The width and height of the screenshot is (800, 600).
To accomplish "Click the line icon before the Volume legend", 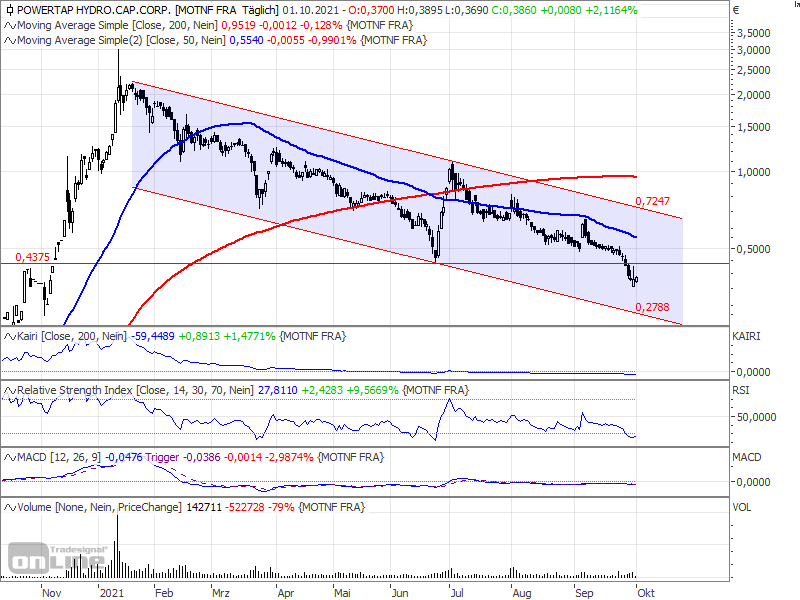I will pos(10,507).
